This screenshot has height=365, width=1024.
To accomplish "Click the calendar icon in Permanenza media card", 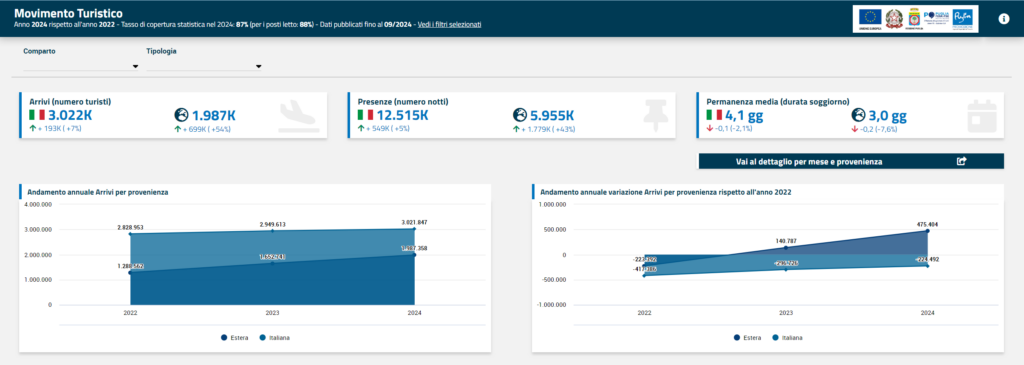I will coord(982,116).
